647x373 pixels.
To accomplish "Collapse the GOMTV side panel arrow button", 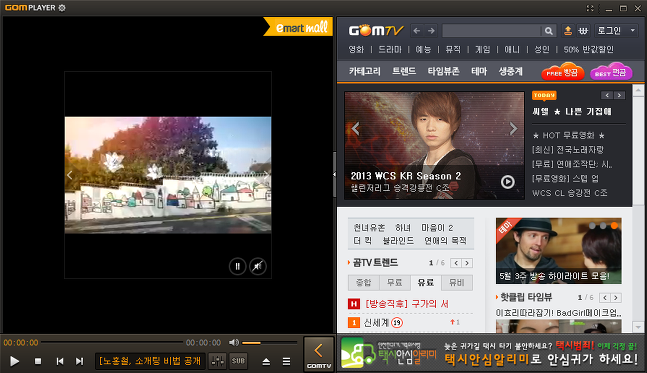I will point(319,354).
